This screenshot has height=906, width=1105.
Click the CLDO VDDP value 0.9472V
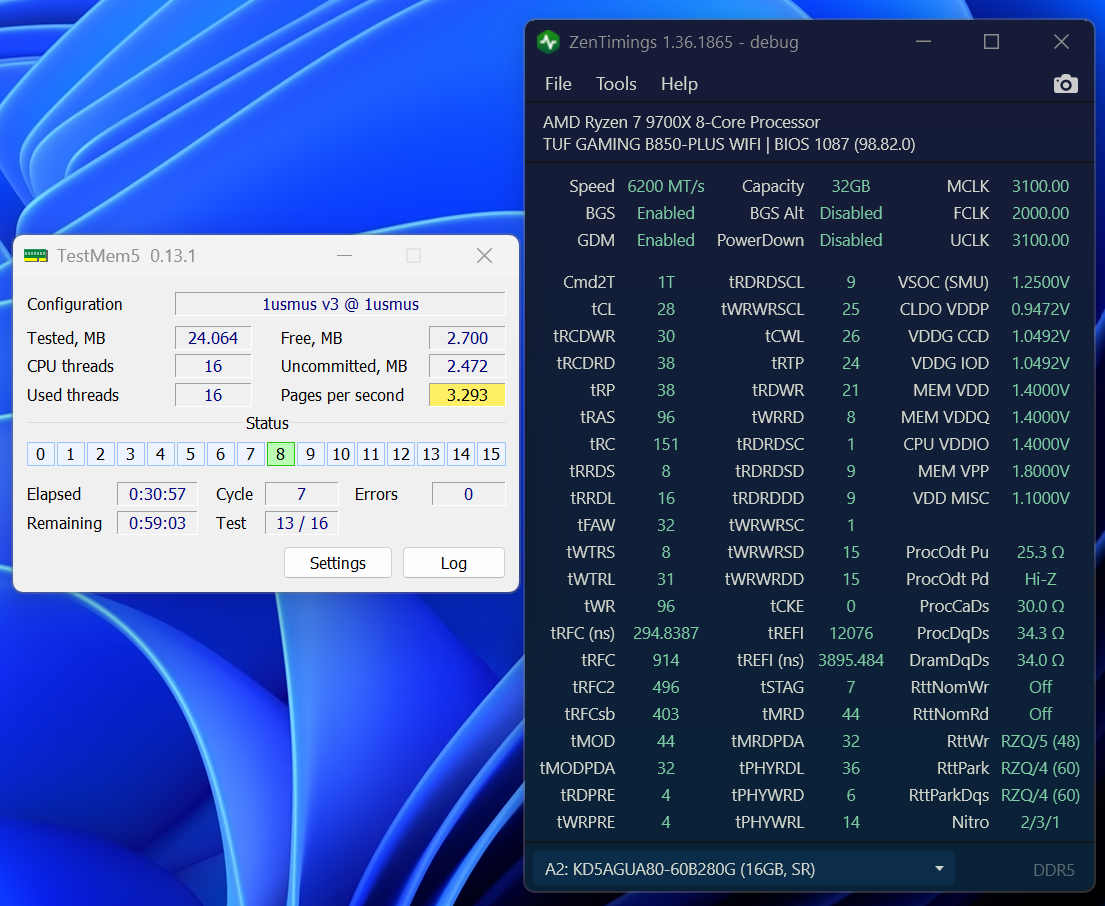click(x=1040, y=309)
